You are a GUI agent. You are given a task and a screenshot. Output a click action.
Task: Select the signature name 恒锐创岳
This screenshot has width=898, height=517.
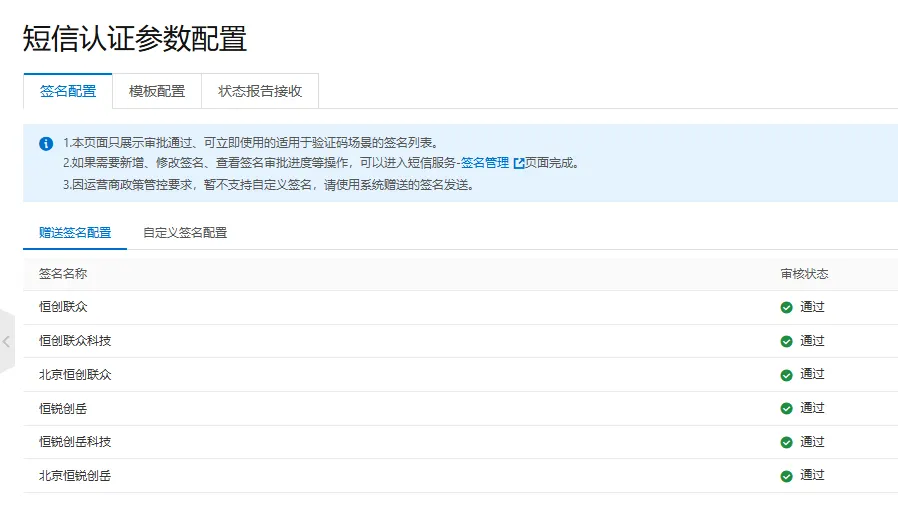coord(63,408)
